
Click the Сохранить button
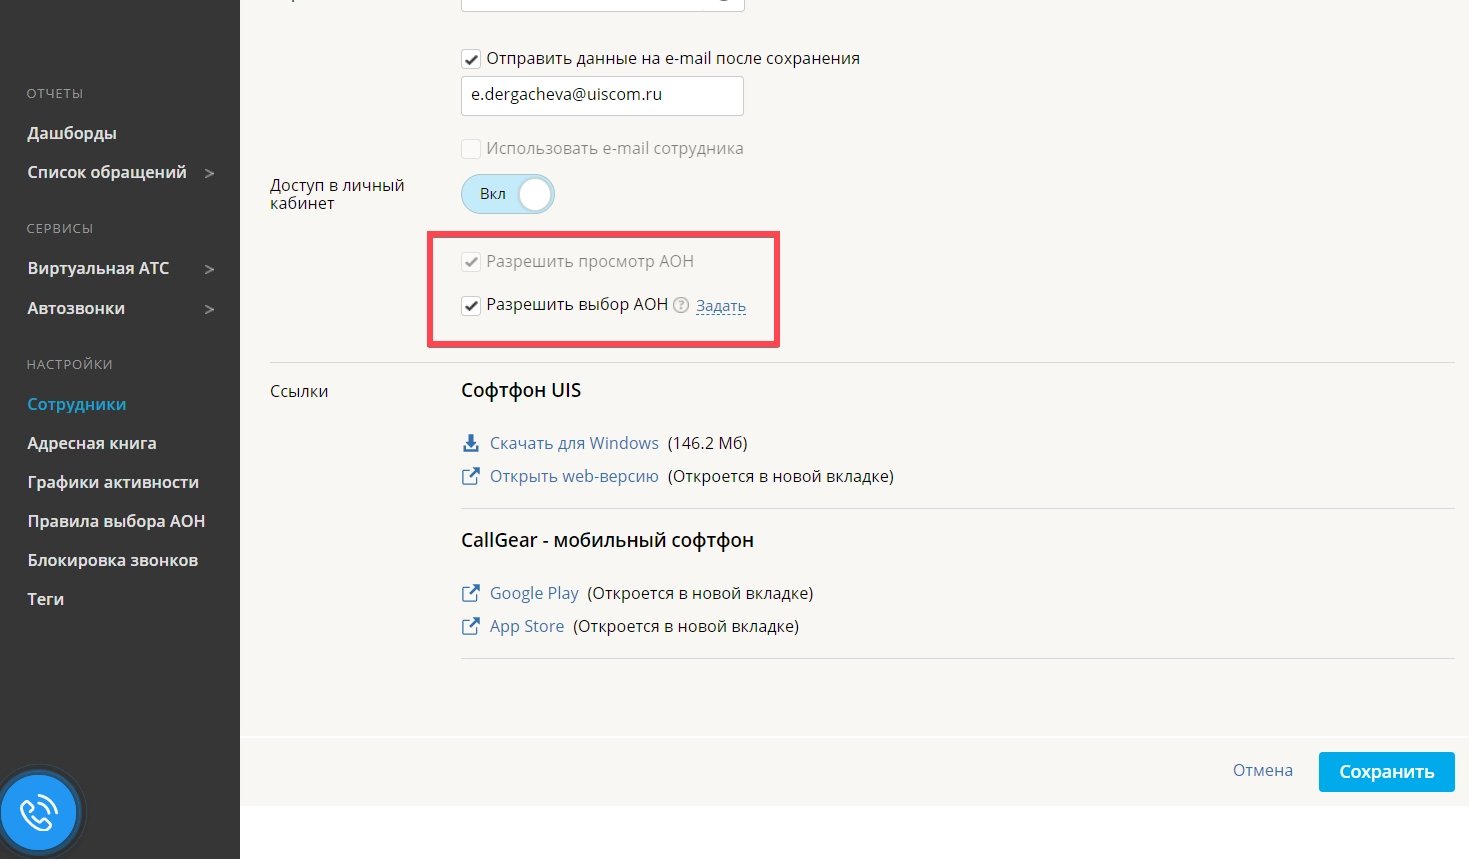(x=1386, y=772)
